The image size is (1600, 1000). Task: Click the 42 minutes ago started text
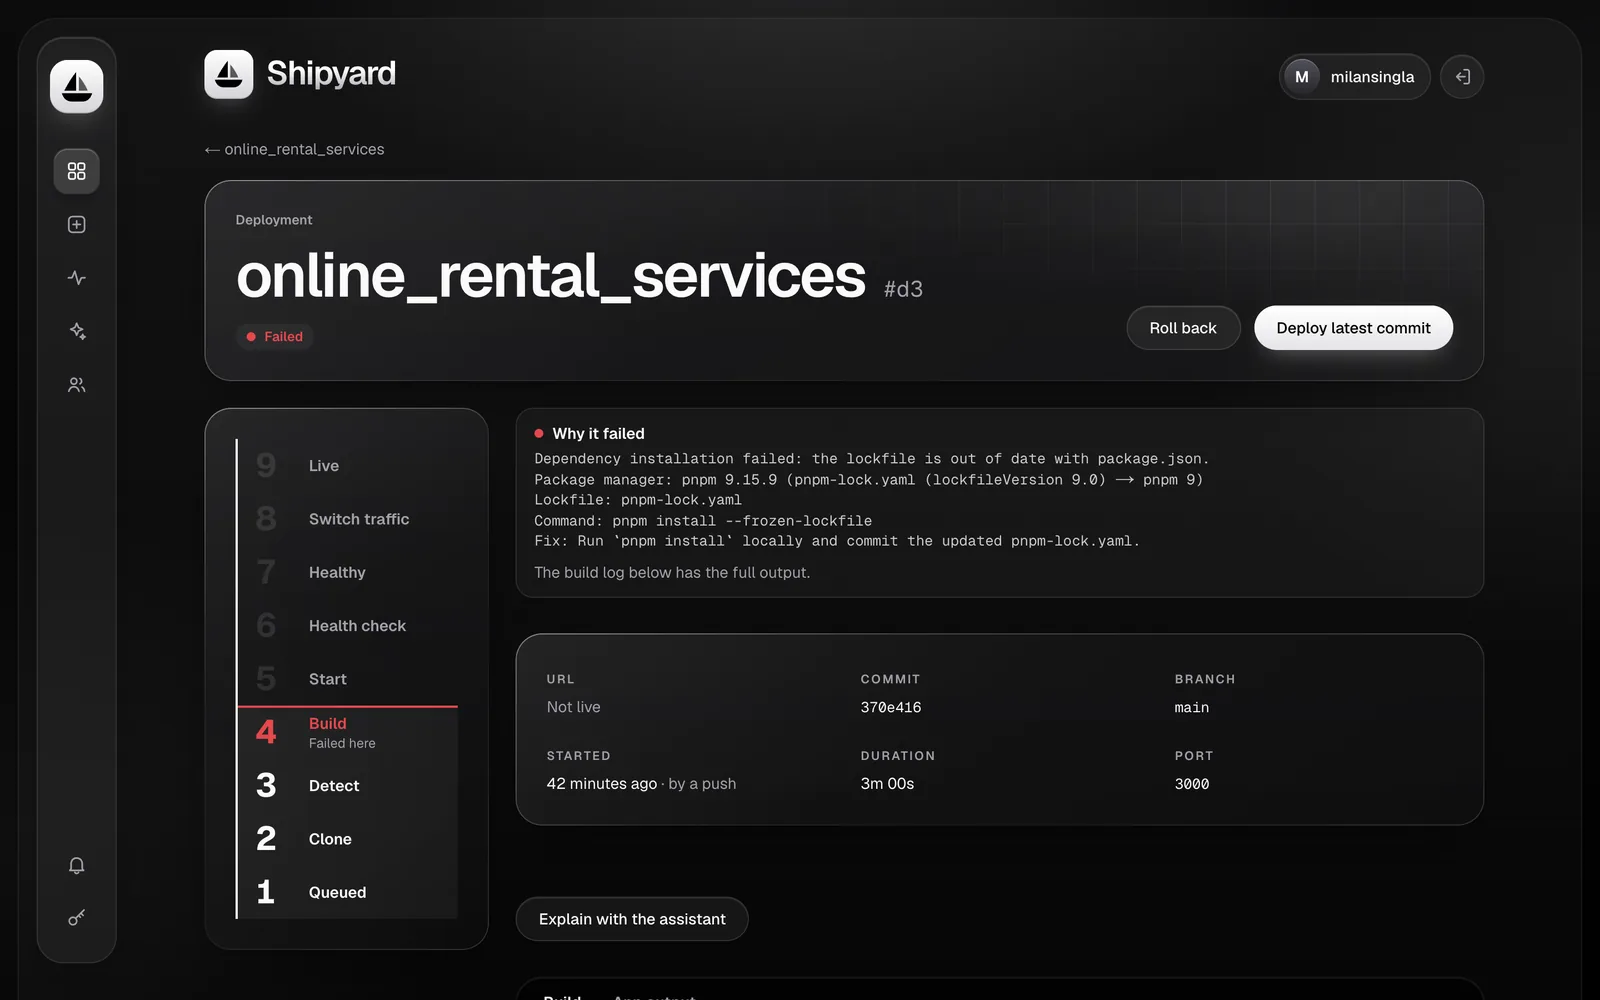point(602,784)
